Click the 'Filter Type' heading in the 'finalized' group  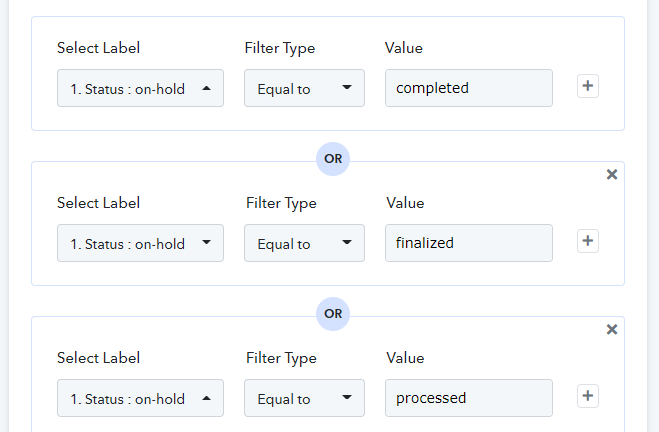click(x=281, y=203)
